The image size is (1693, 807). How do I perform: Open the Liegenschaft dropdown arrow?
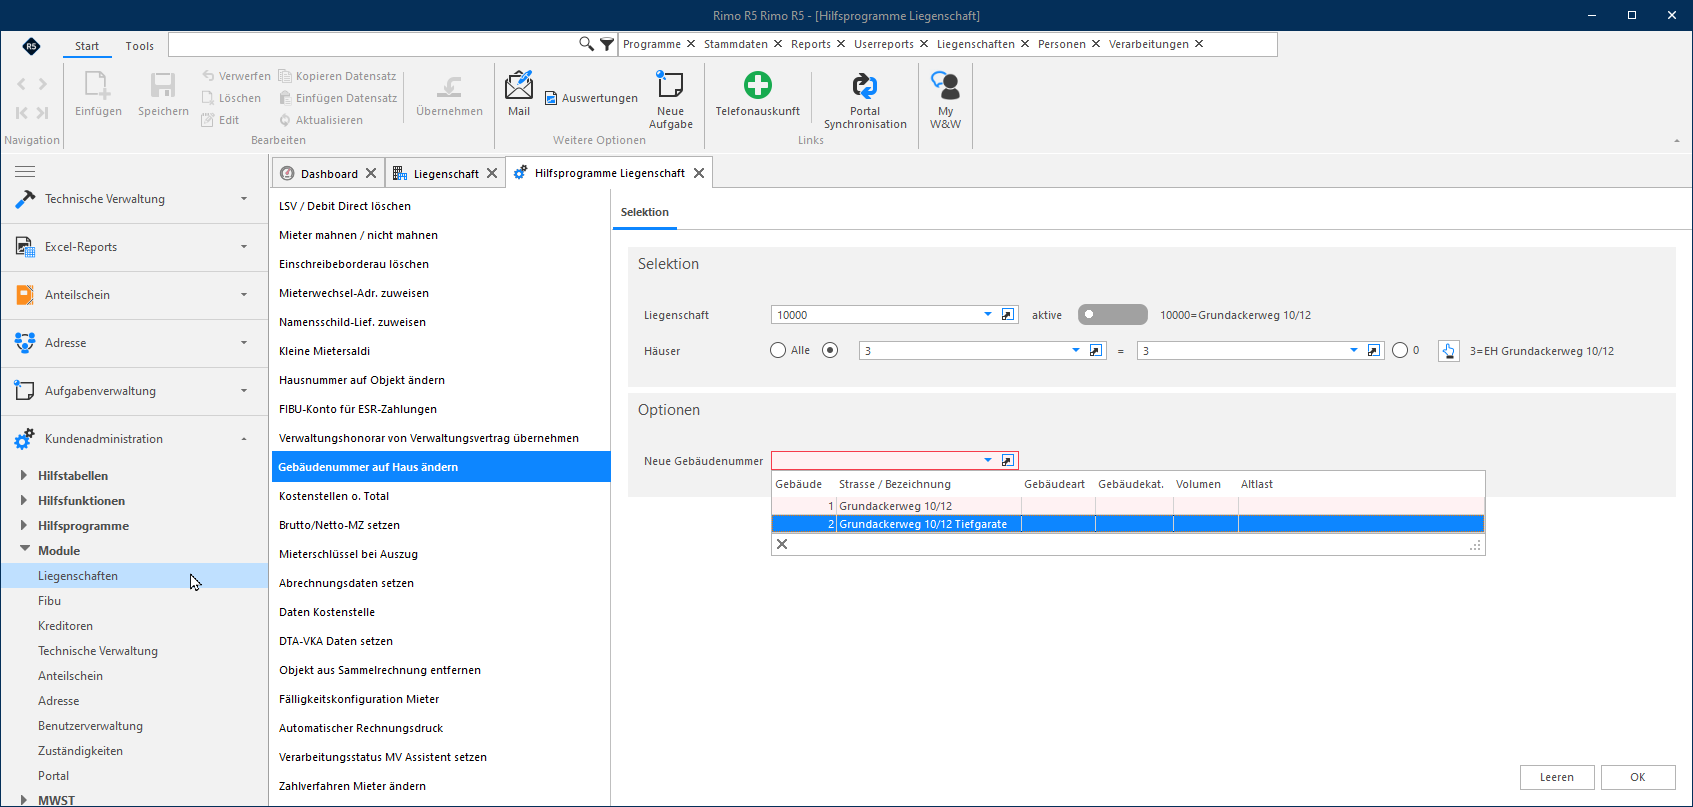tap(988, 315)
